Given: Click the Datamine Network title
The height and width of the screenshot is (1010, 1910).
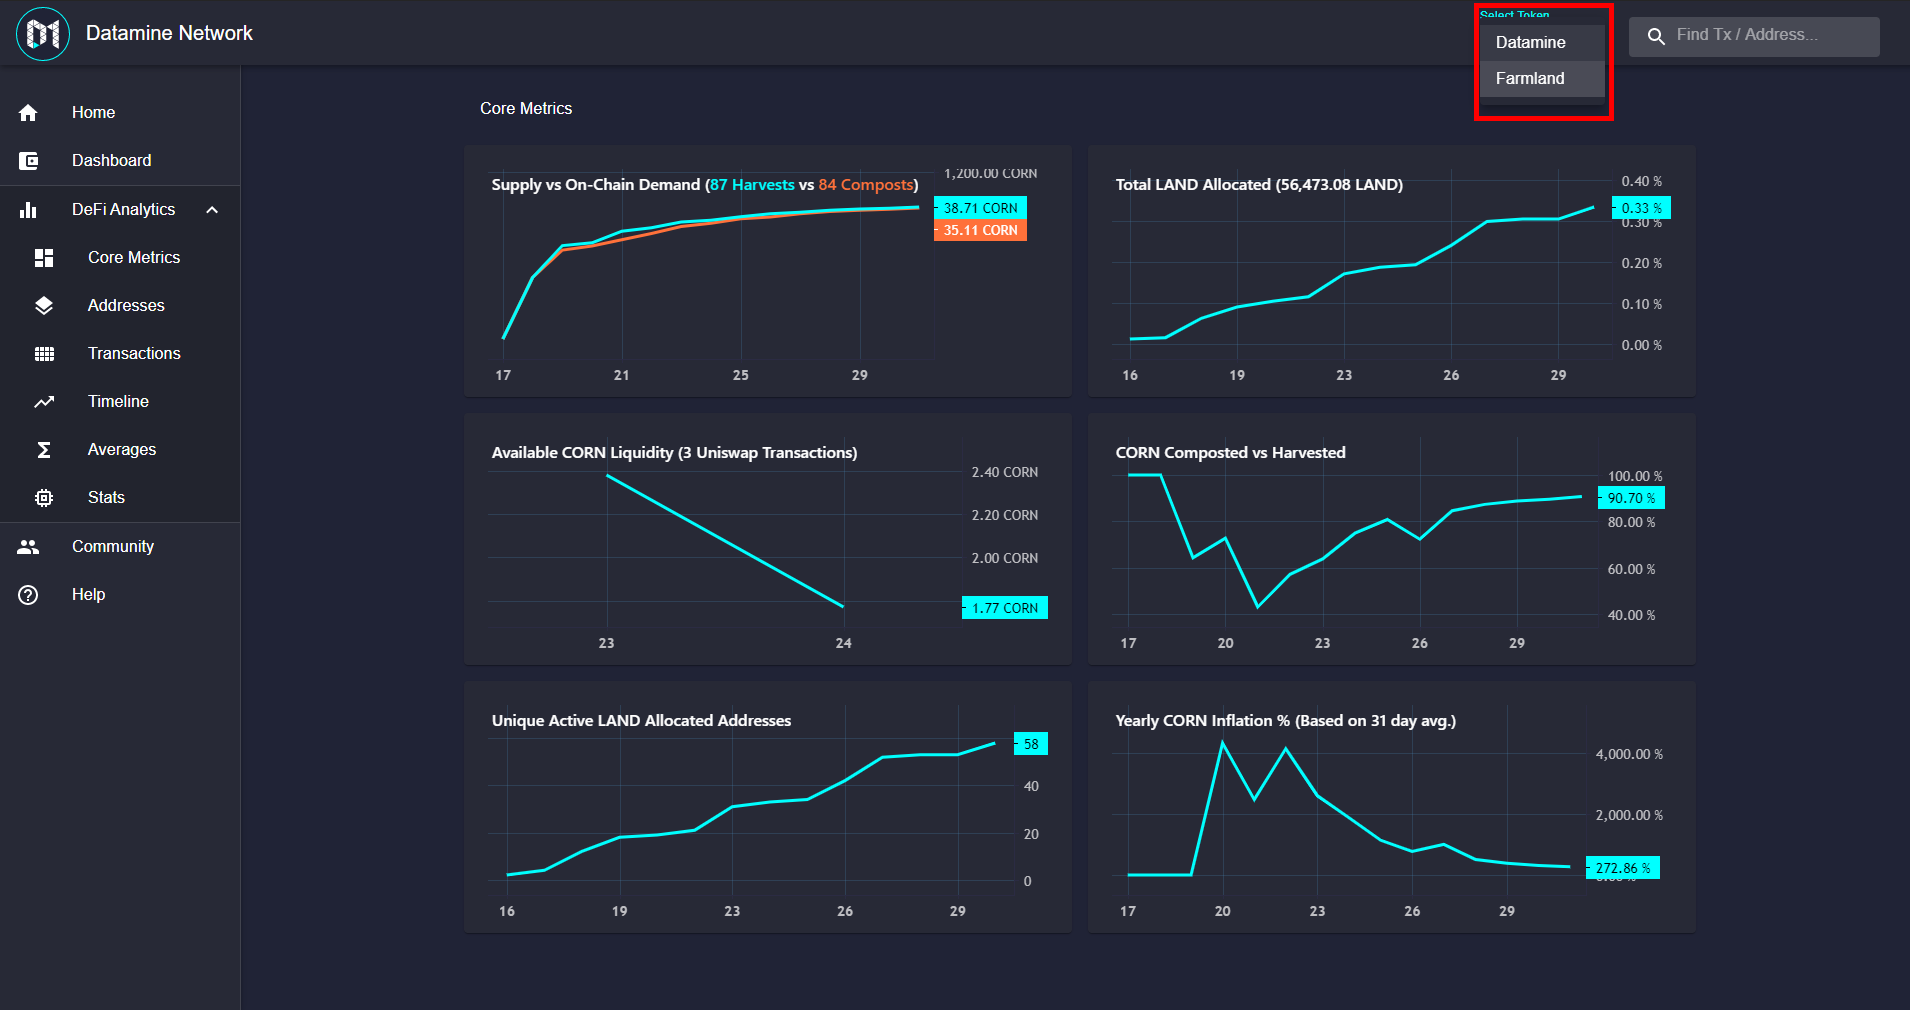Looking at the screenshot, I should point(169,33).
